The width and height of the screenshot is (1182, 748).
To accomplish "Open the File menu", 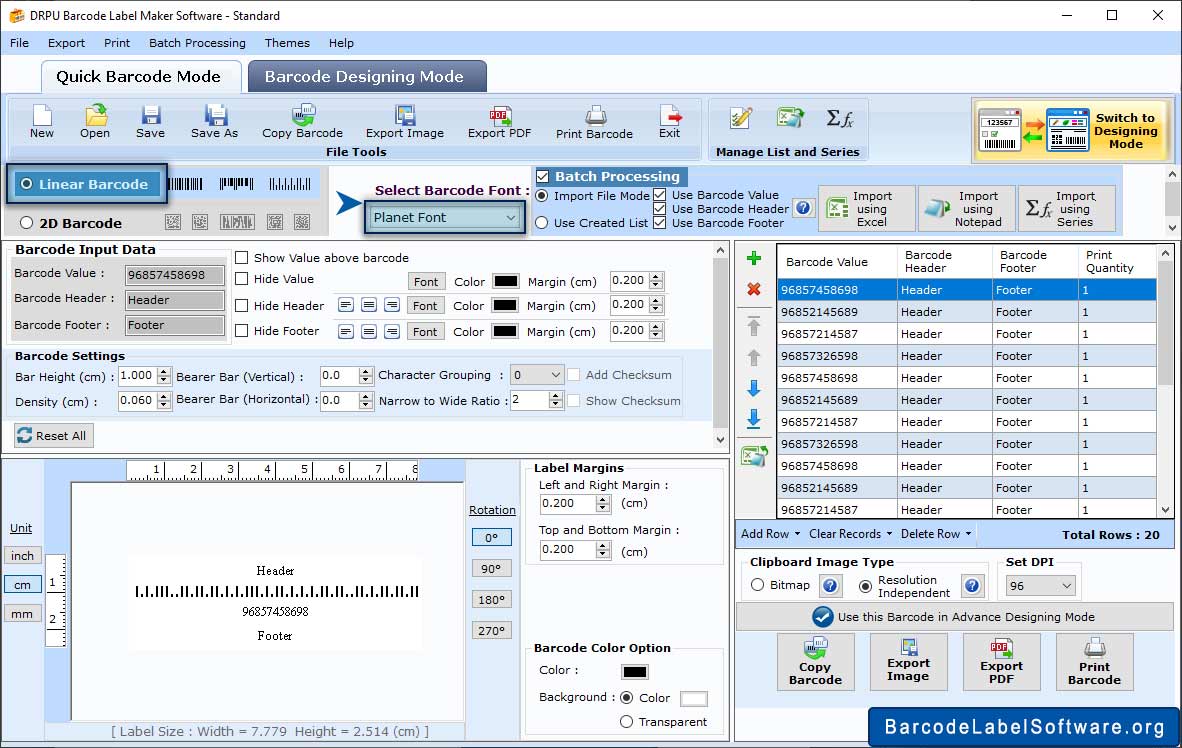I will pos(20,43).
